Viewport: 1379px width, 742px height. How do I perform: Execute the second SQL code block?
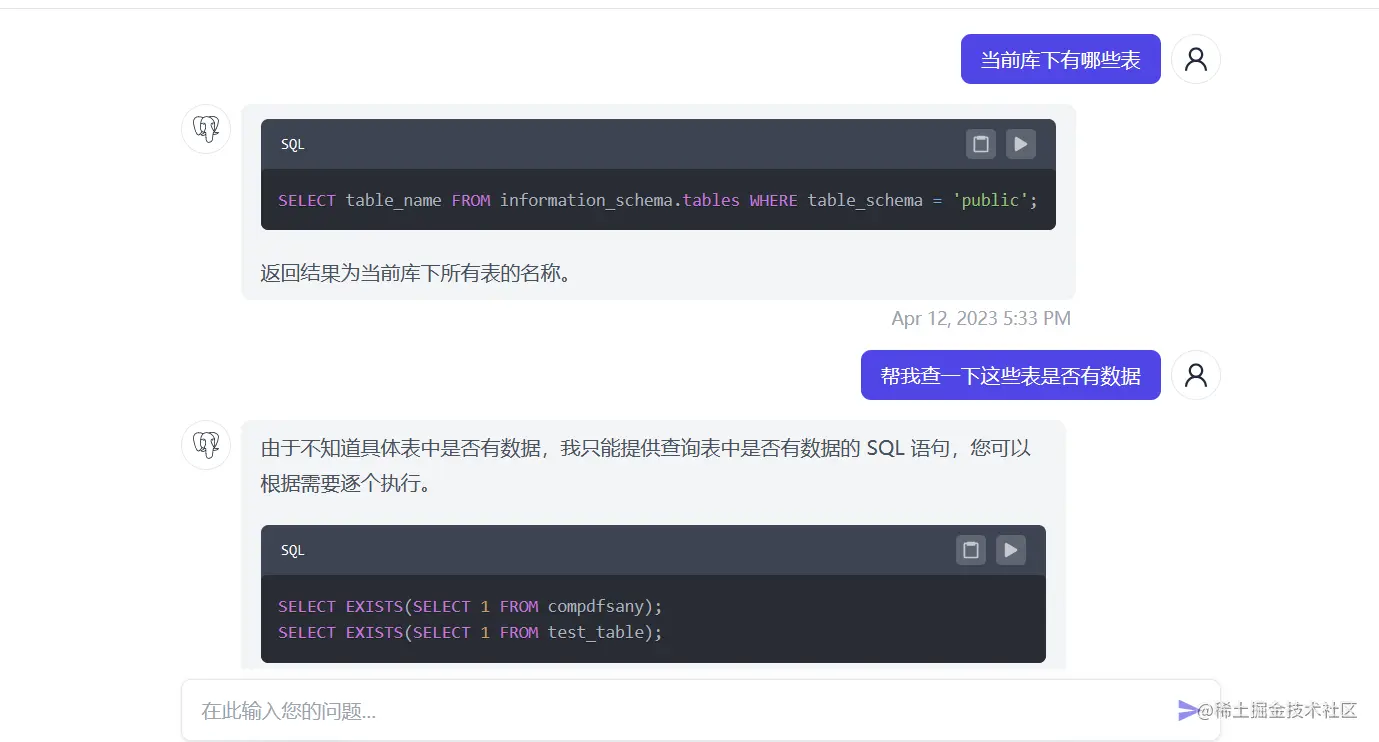coord(1010,550)
